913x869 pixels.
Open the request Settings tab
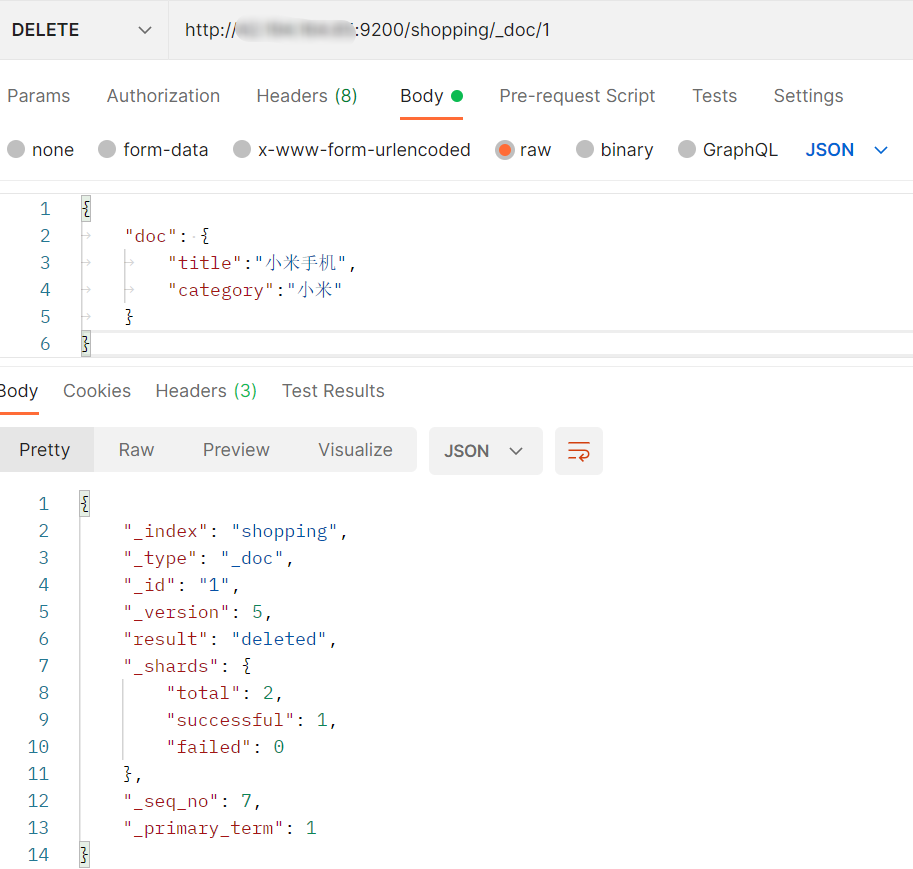tap(808, 96)
